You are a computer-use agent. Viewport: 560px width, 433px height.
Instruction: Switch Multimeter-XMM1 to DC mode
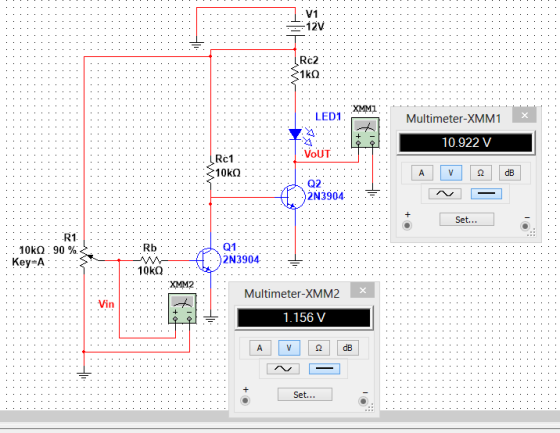point(486,194)
